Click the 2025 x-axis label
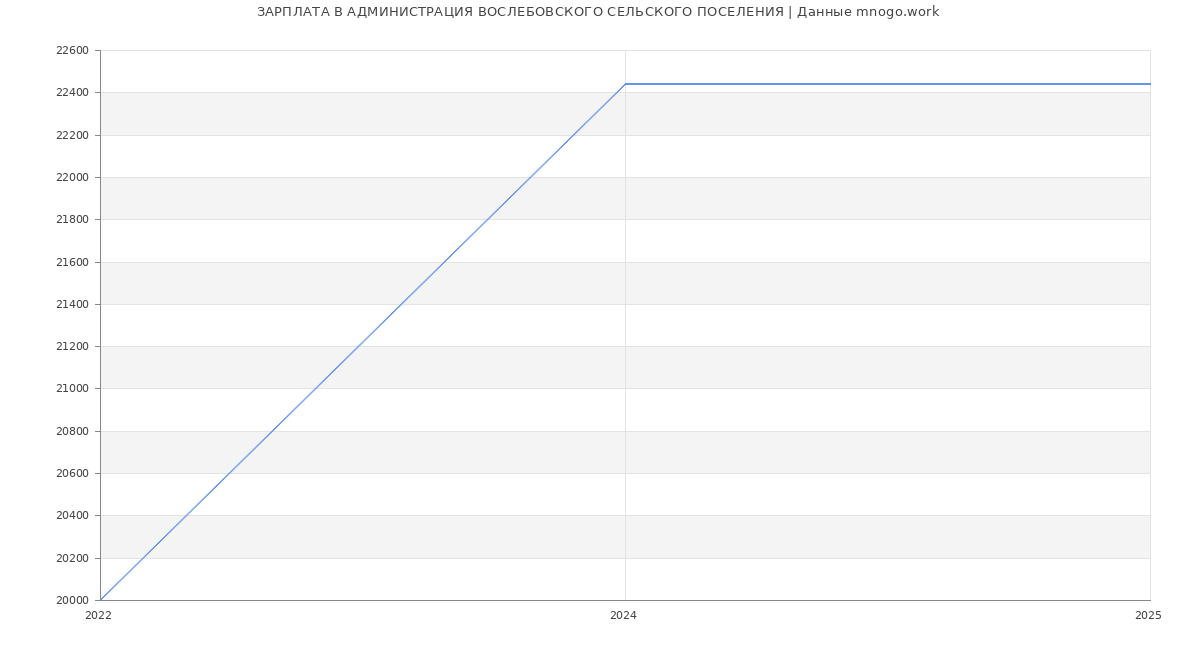 pyautogui.click(x=1148, y=616)
